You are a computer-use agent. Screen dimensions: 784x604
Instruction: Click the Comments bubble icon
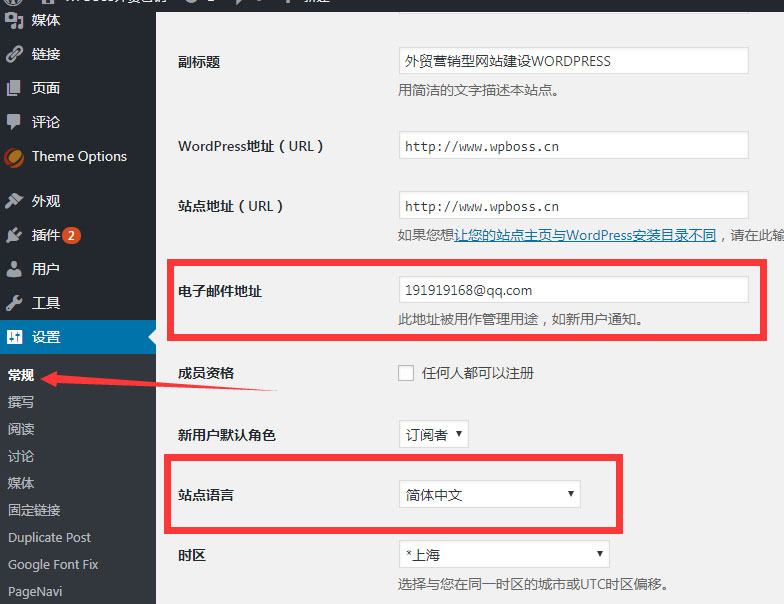click(x=14, y=122)
